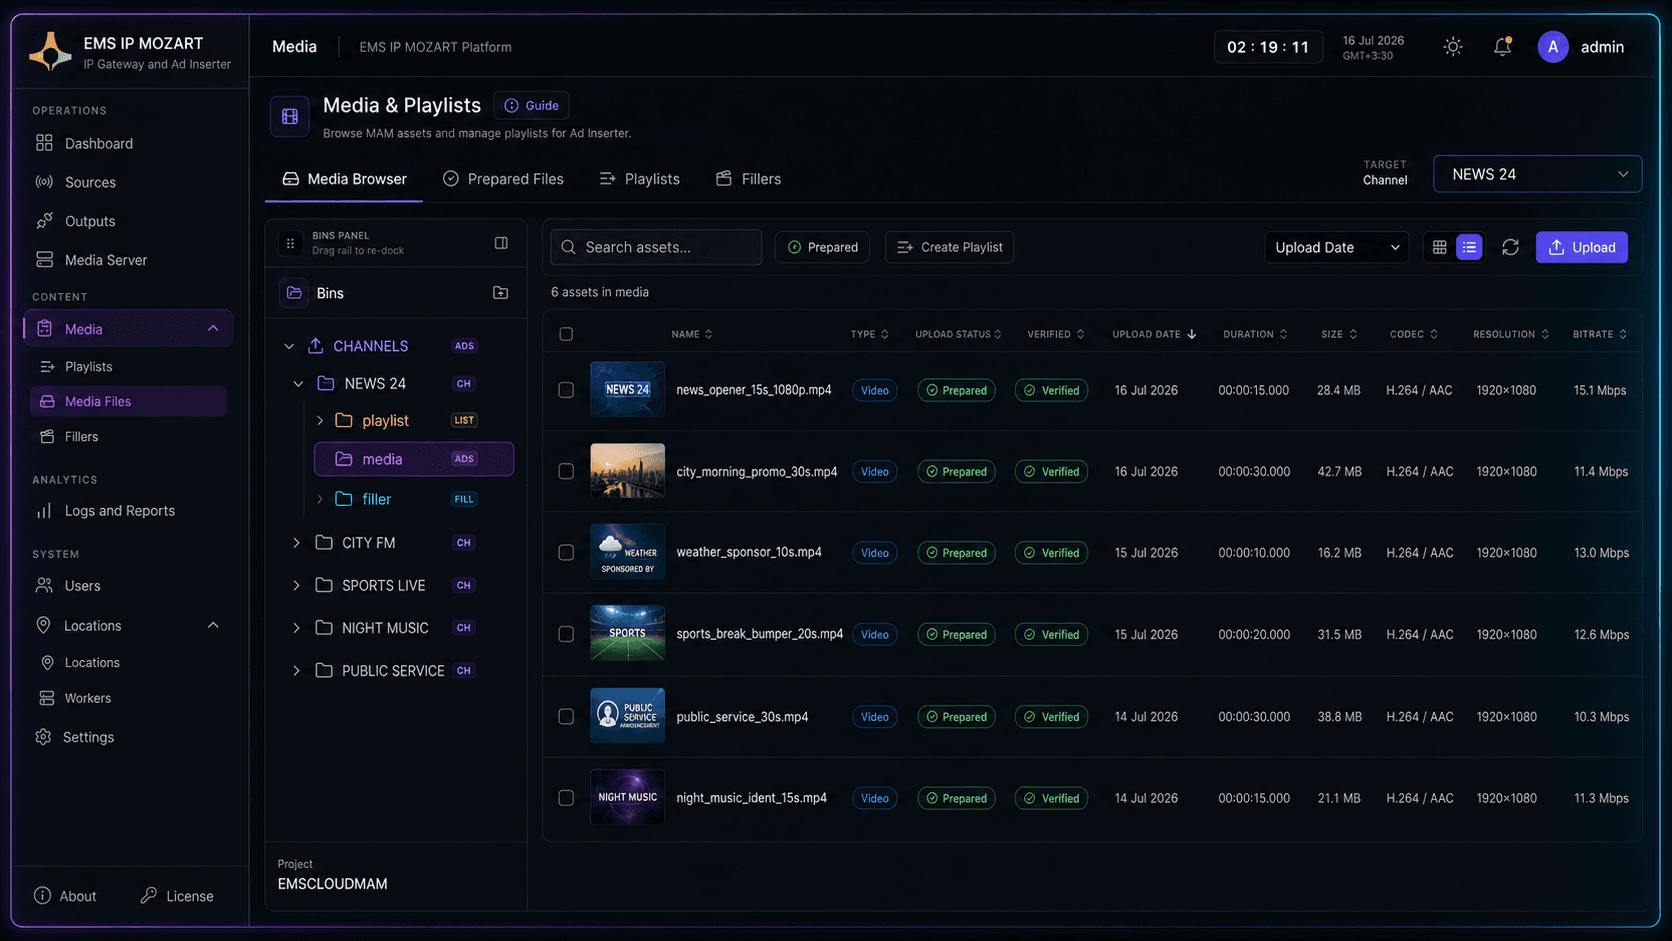This screenshot has height=941, width=1672.
Task: Expand the SPORTS LIVE channel
Action: click(296, 586)
